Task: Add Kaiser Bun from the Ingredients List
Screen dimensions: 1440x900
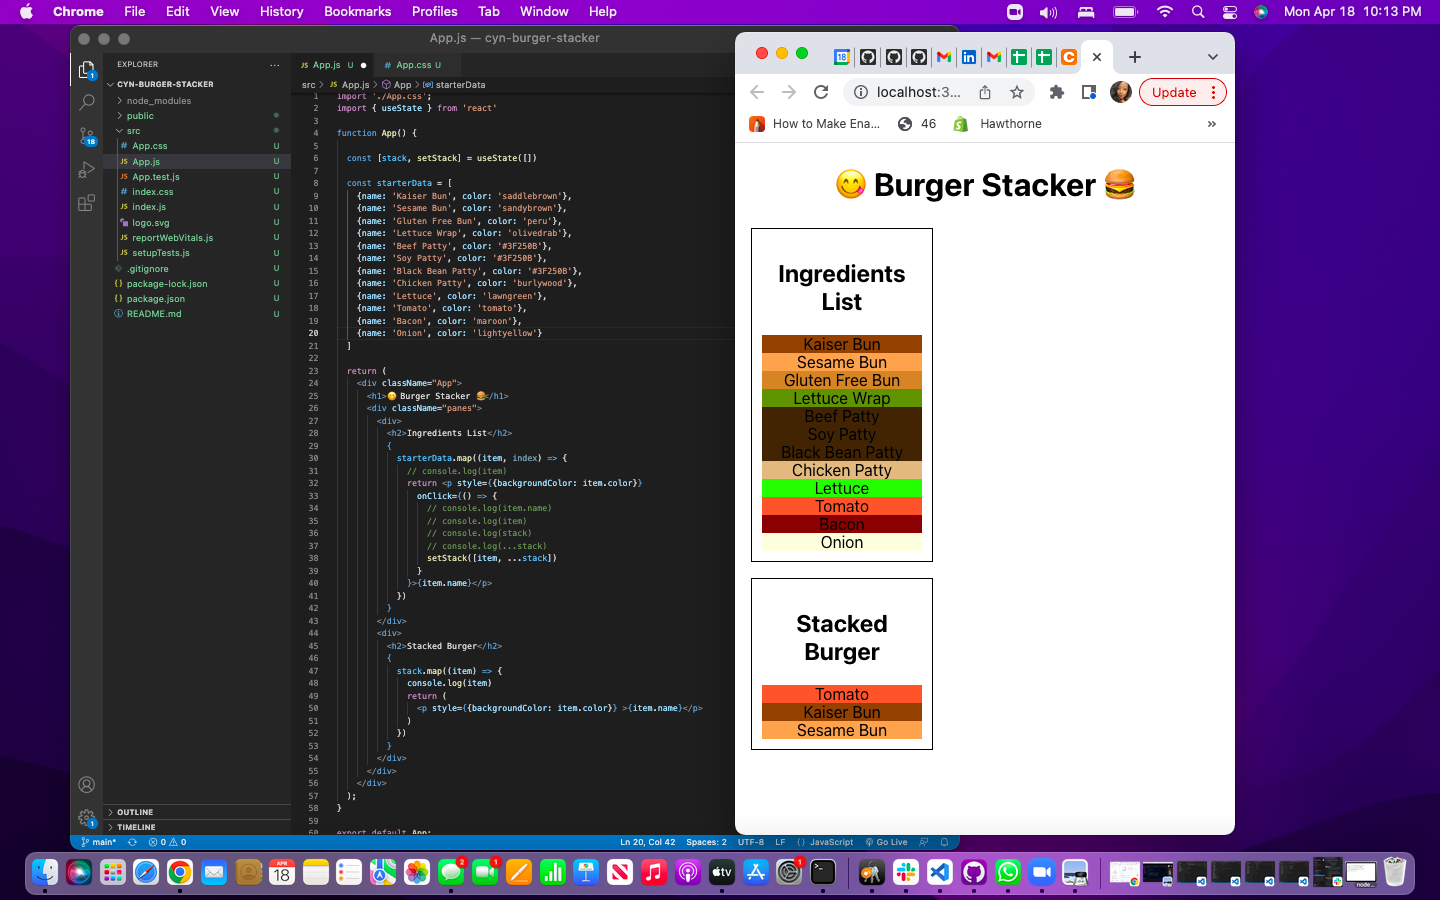Action: tap(841, 344)
